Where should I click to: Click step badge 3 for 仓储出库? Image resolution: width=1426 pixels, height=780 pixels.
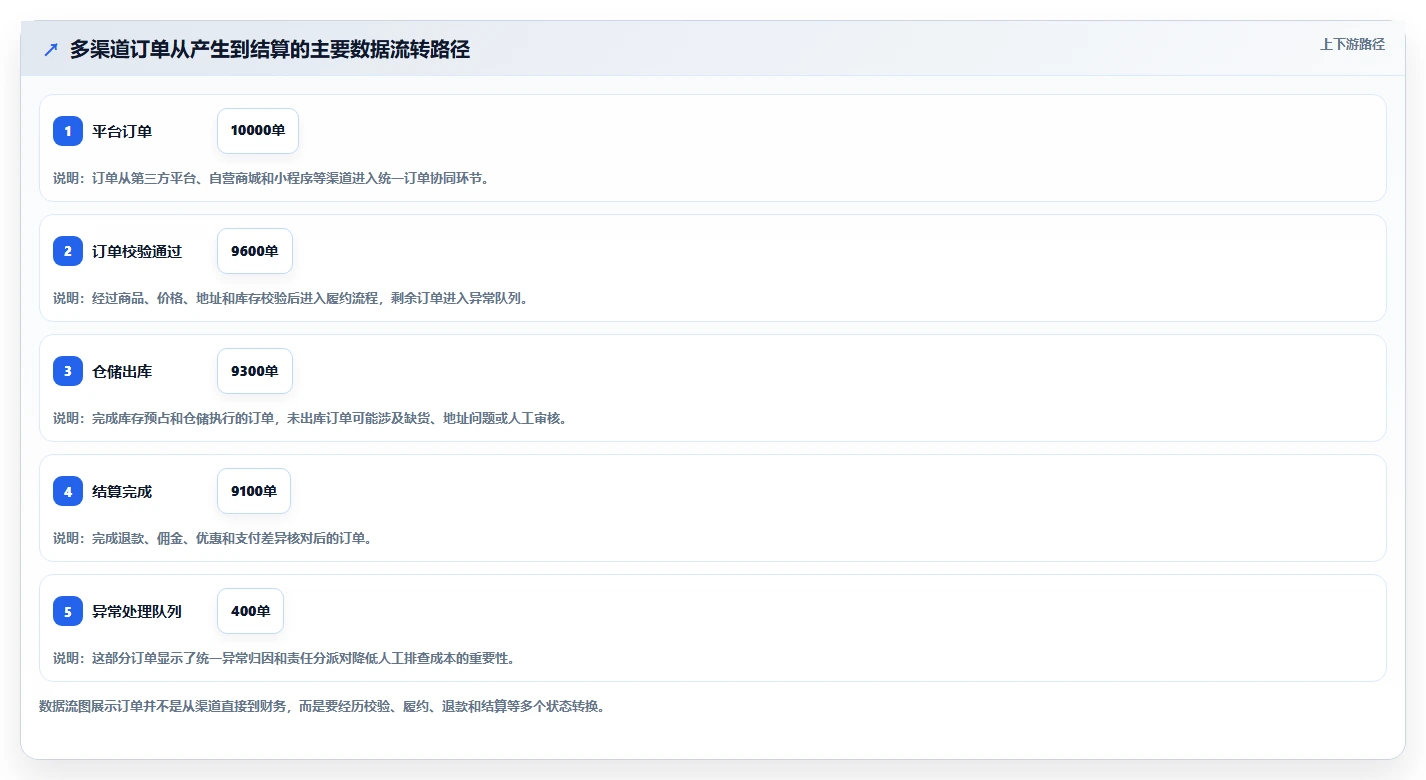tap(68, 371)
